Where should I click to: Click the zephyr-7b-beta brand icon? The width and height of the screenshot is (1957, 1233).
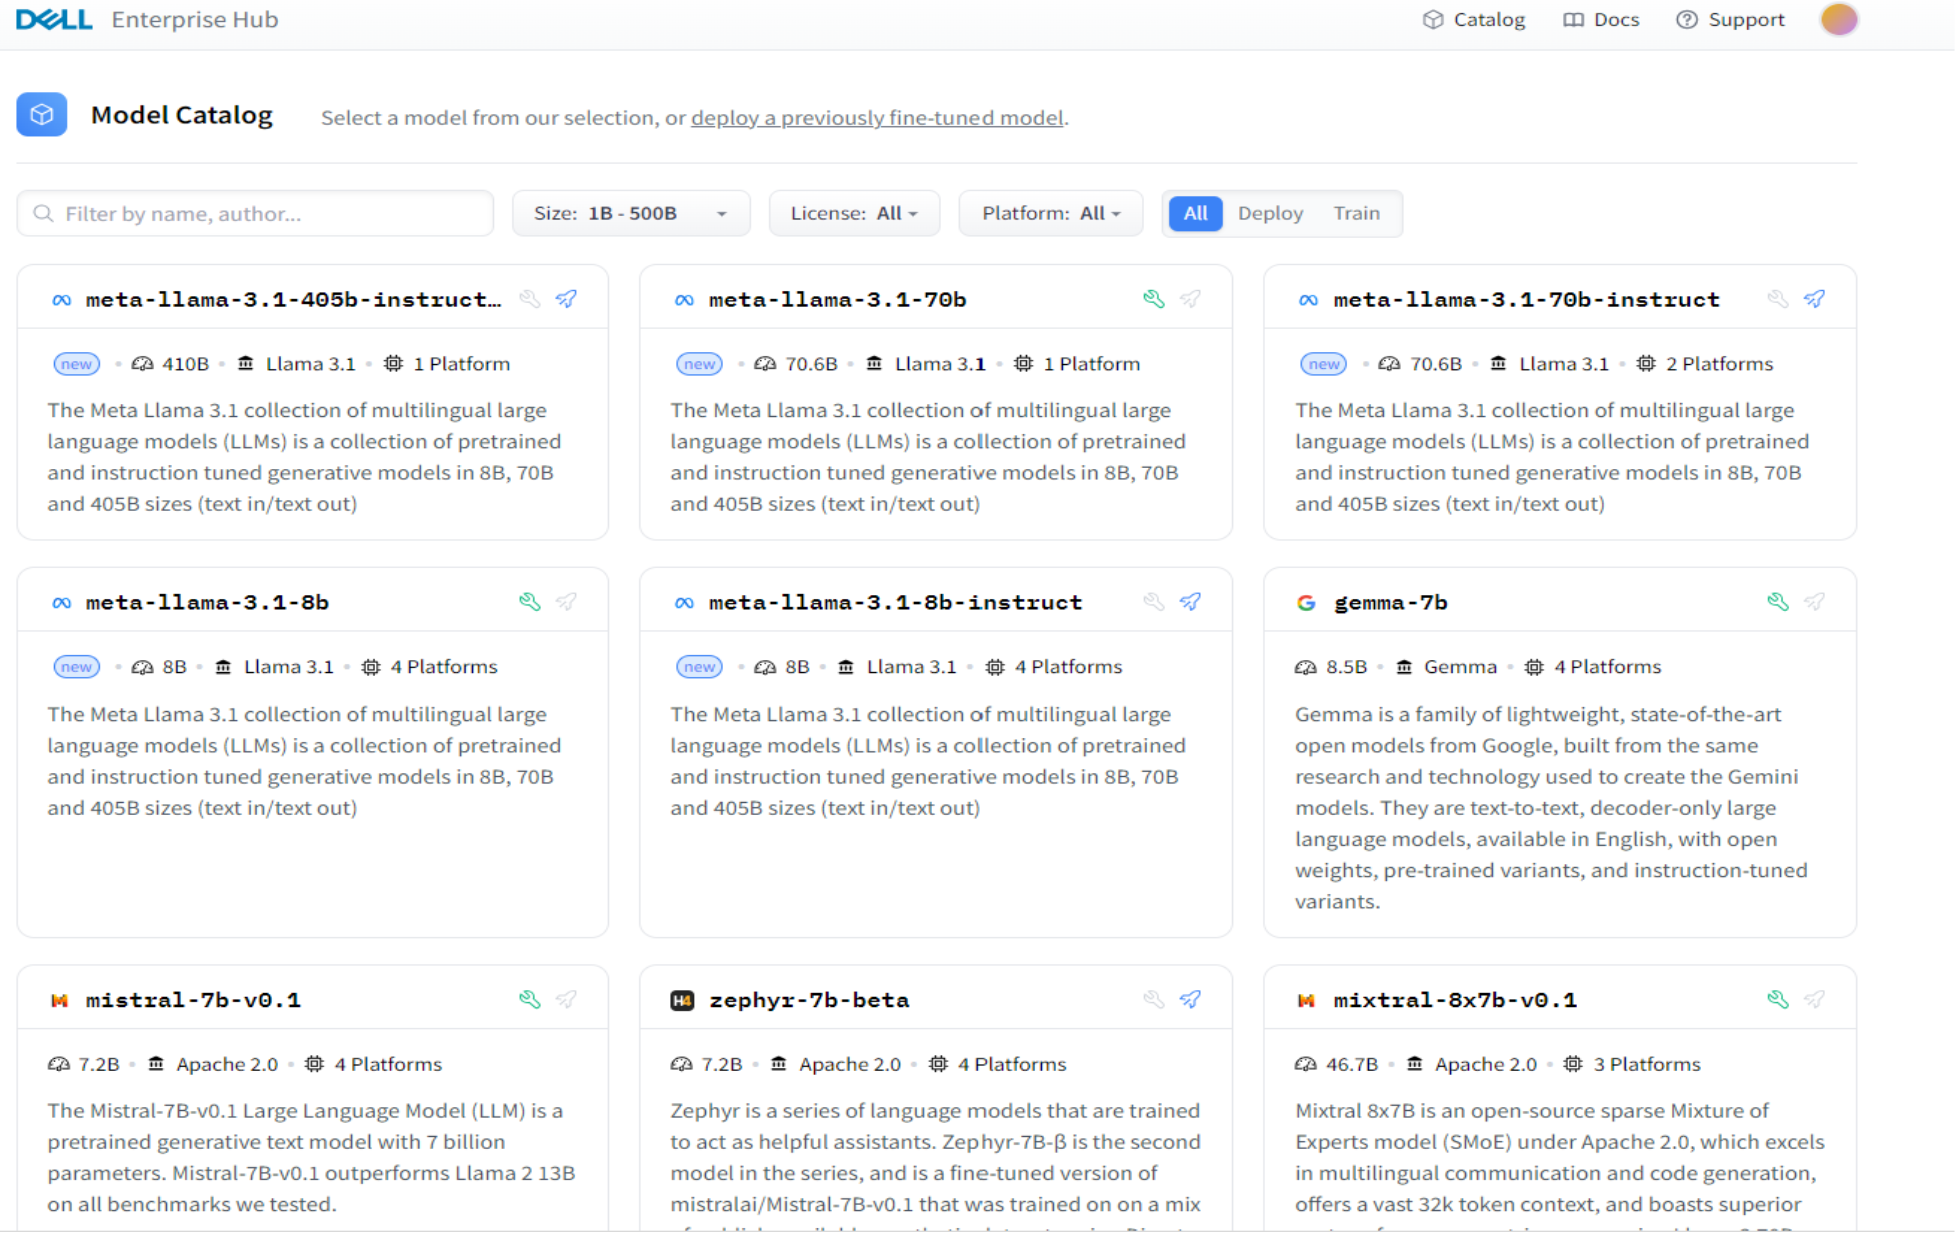(682, 1000)
